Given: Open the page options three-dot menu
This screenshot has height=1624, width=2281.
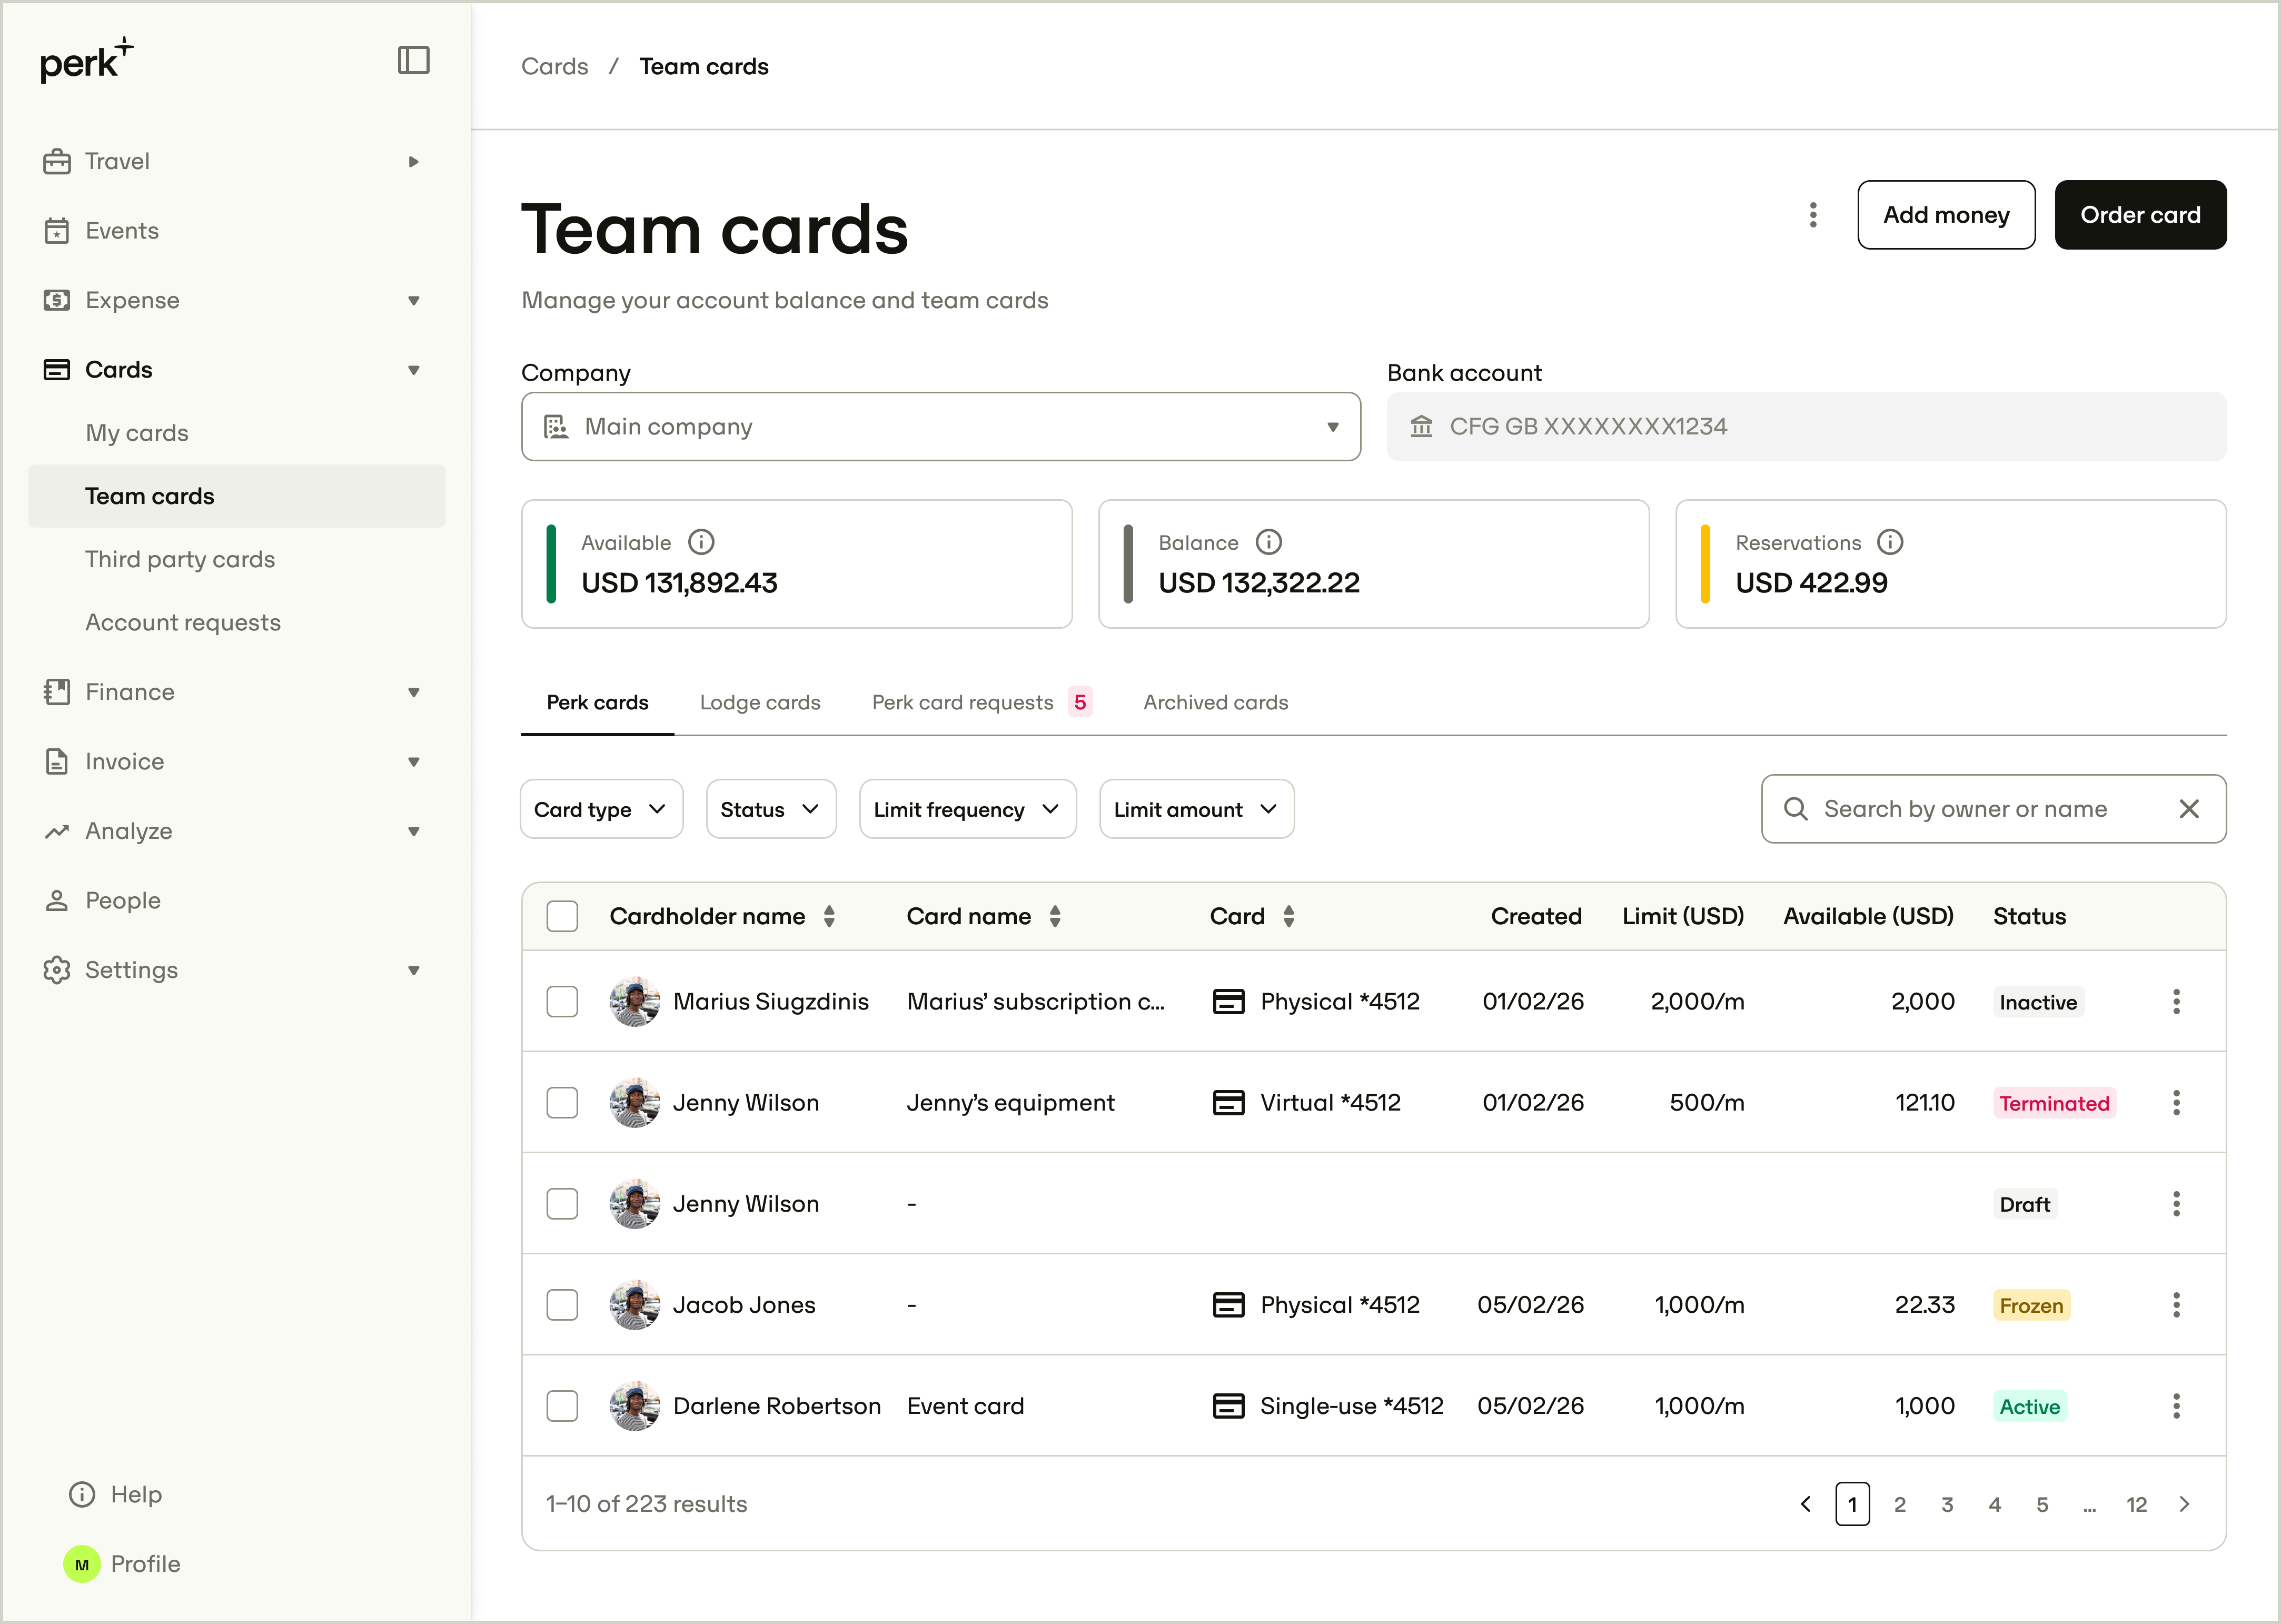Looking at the screenshot, I should [1813, 215].
